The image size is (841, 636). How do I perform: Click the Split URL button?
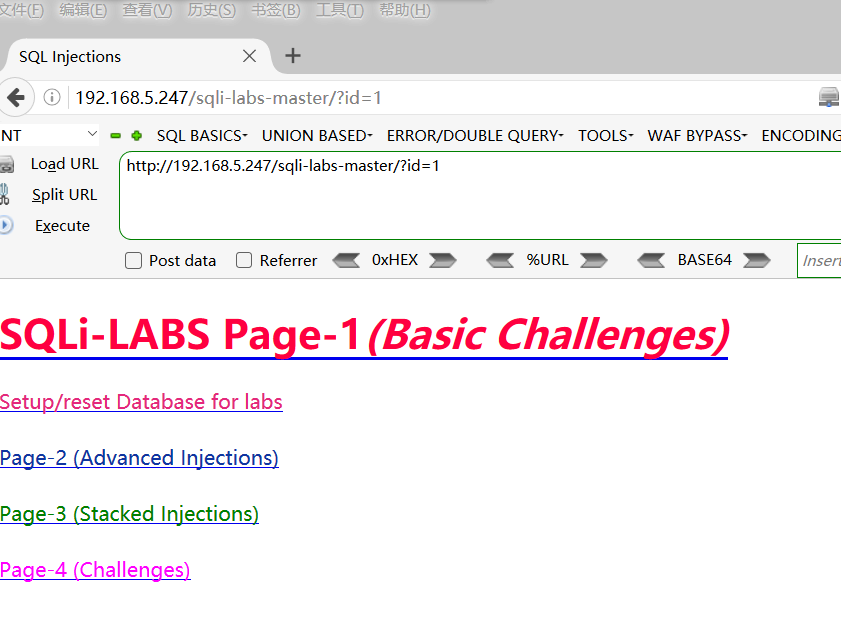point(64,195)
